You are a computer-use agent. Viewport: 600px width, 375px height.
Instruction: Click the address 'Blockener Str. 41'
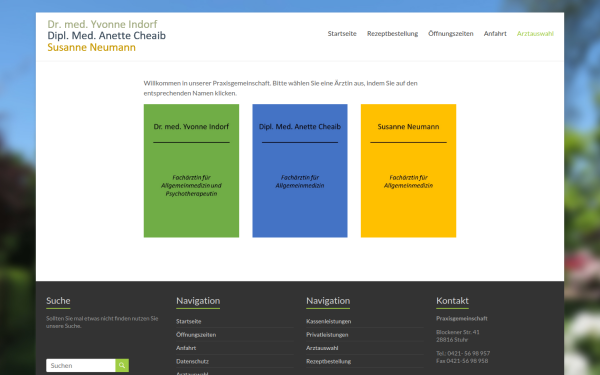pyautogui.click(x=458, y=332)
